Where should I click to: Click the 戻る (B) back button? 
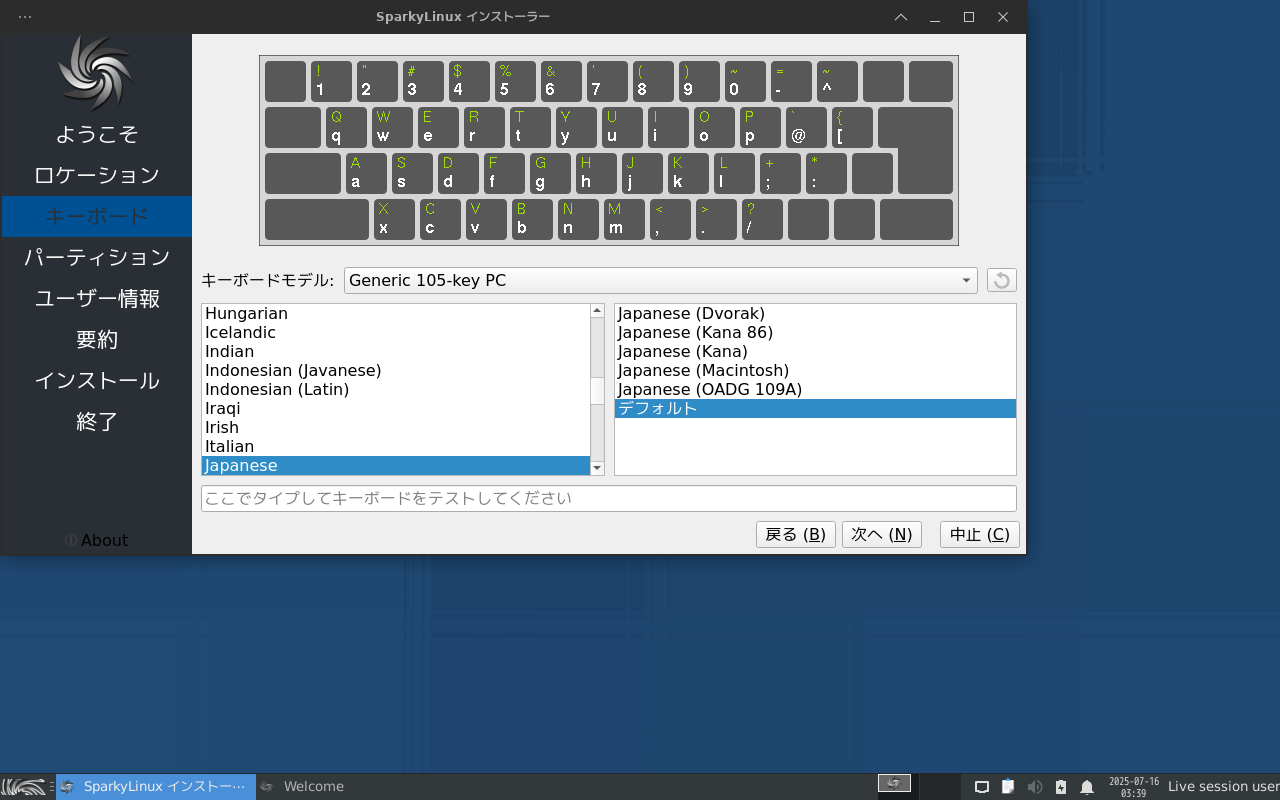[795, 534]
